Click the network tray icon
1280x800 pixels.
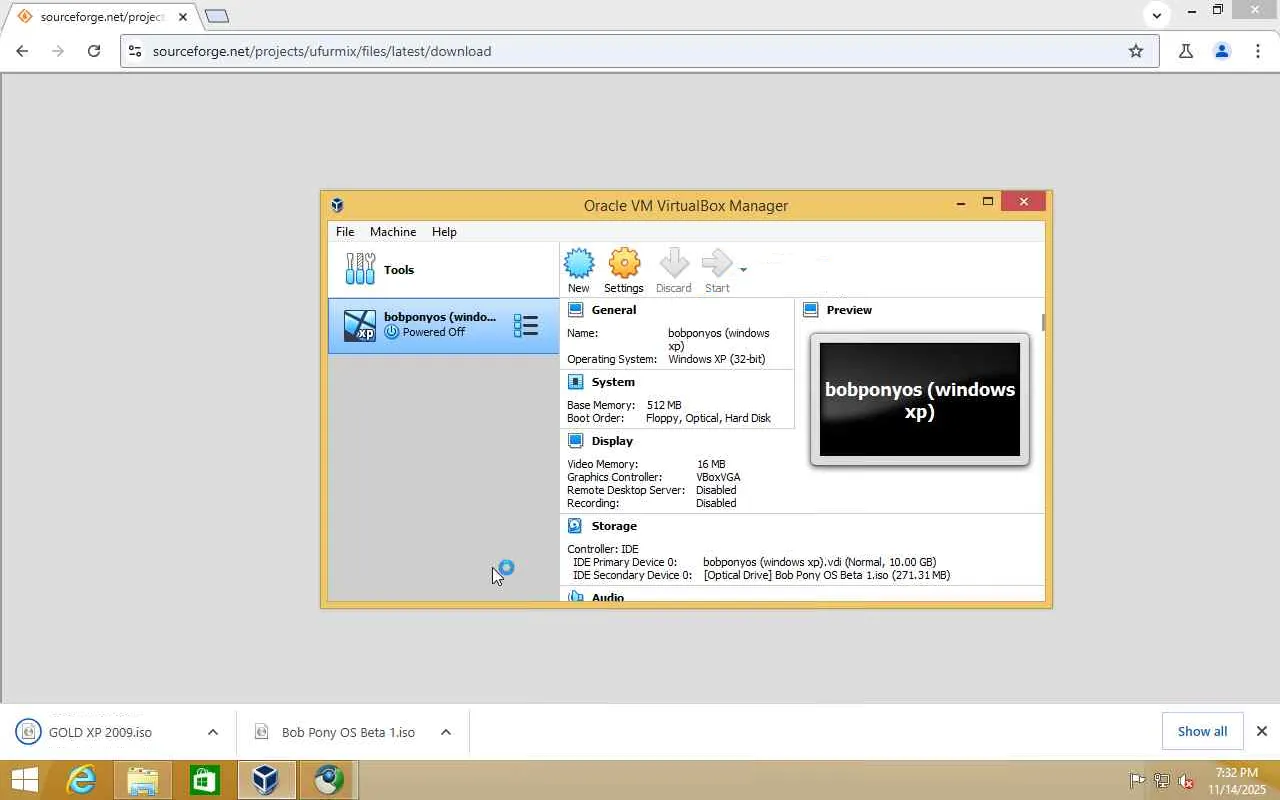tap(1162, 781)
